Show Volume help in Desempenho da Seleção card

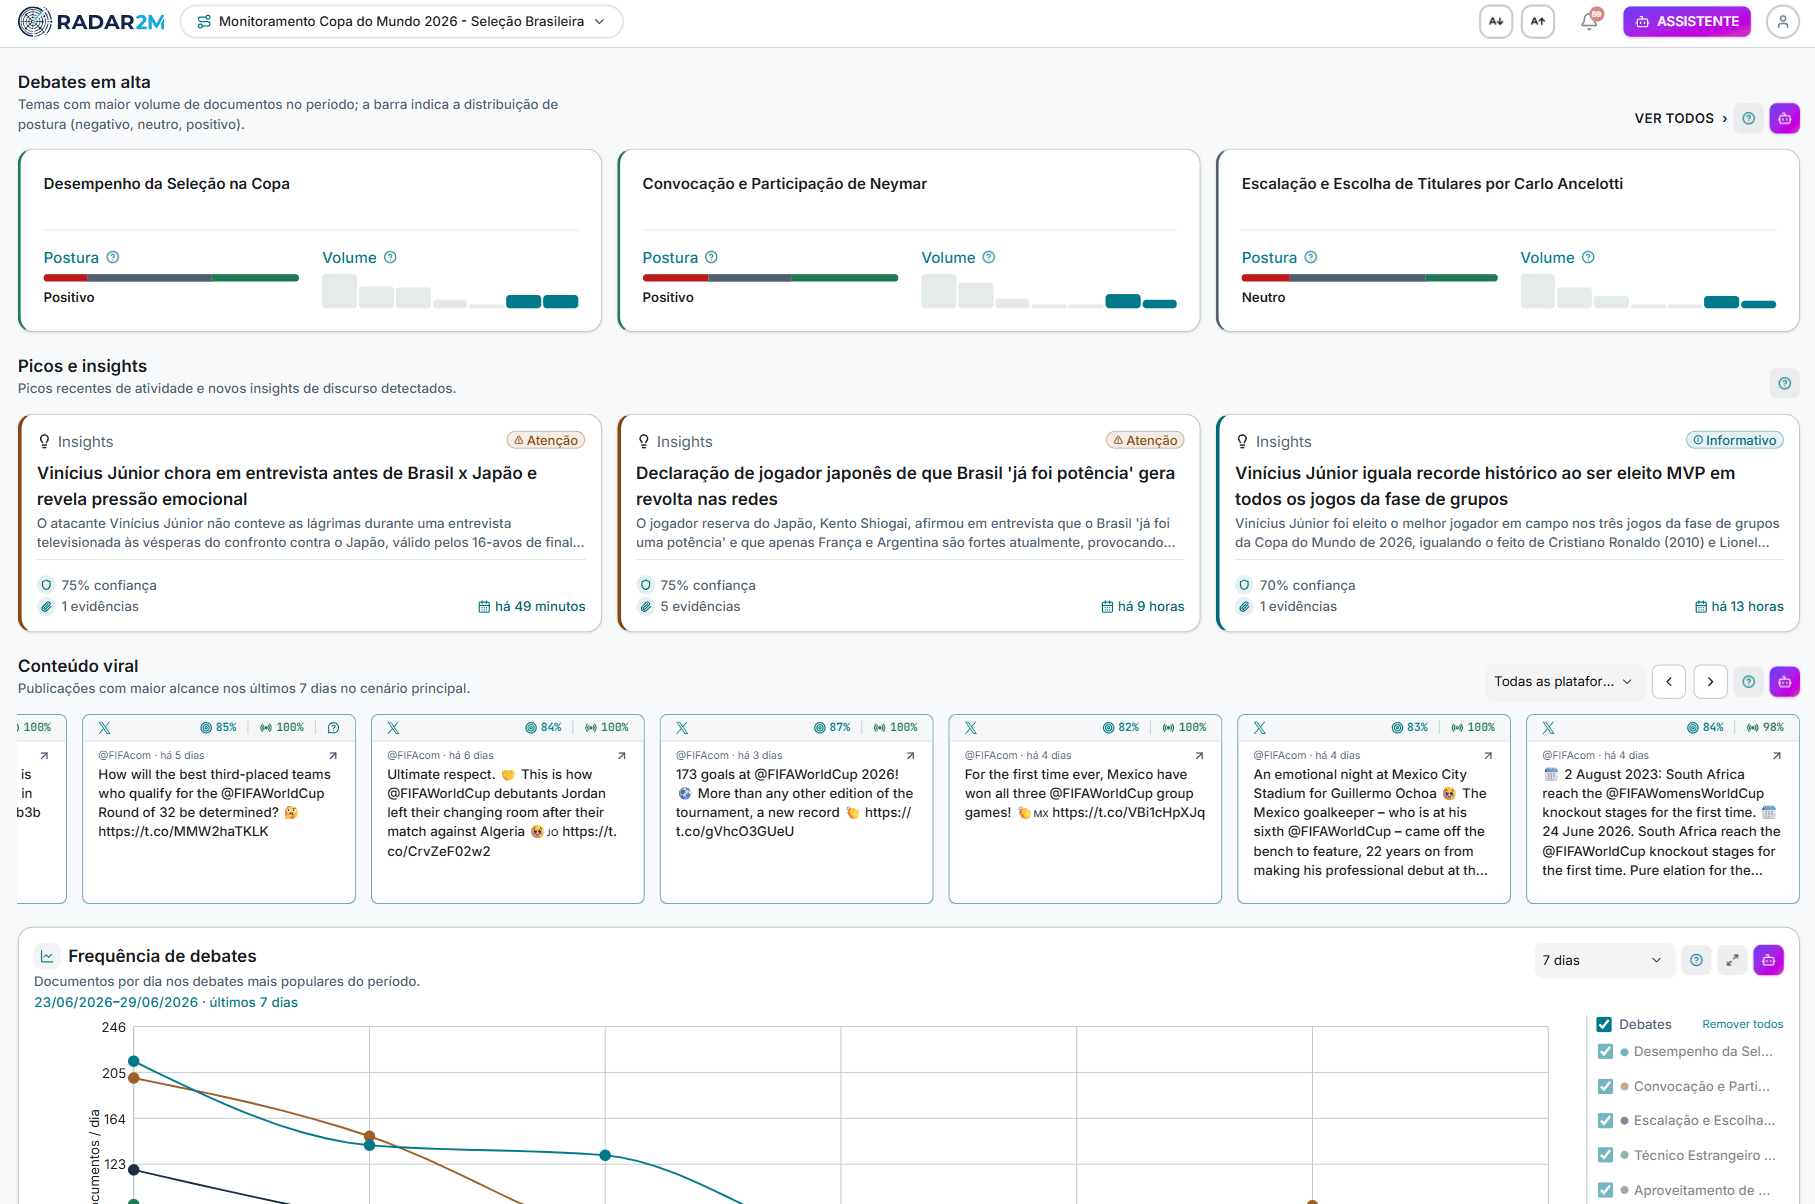390,257
